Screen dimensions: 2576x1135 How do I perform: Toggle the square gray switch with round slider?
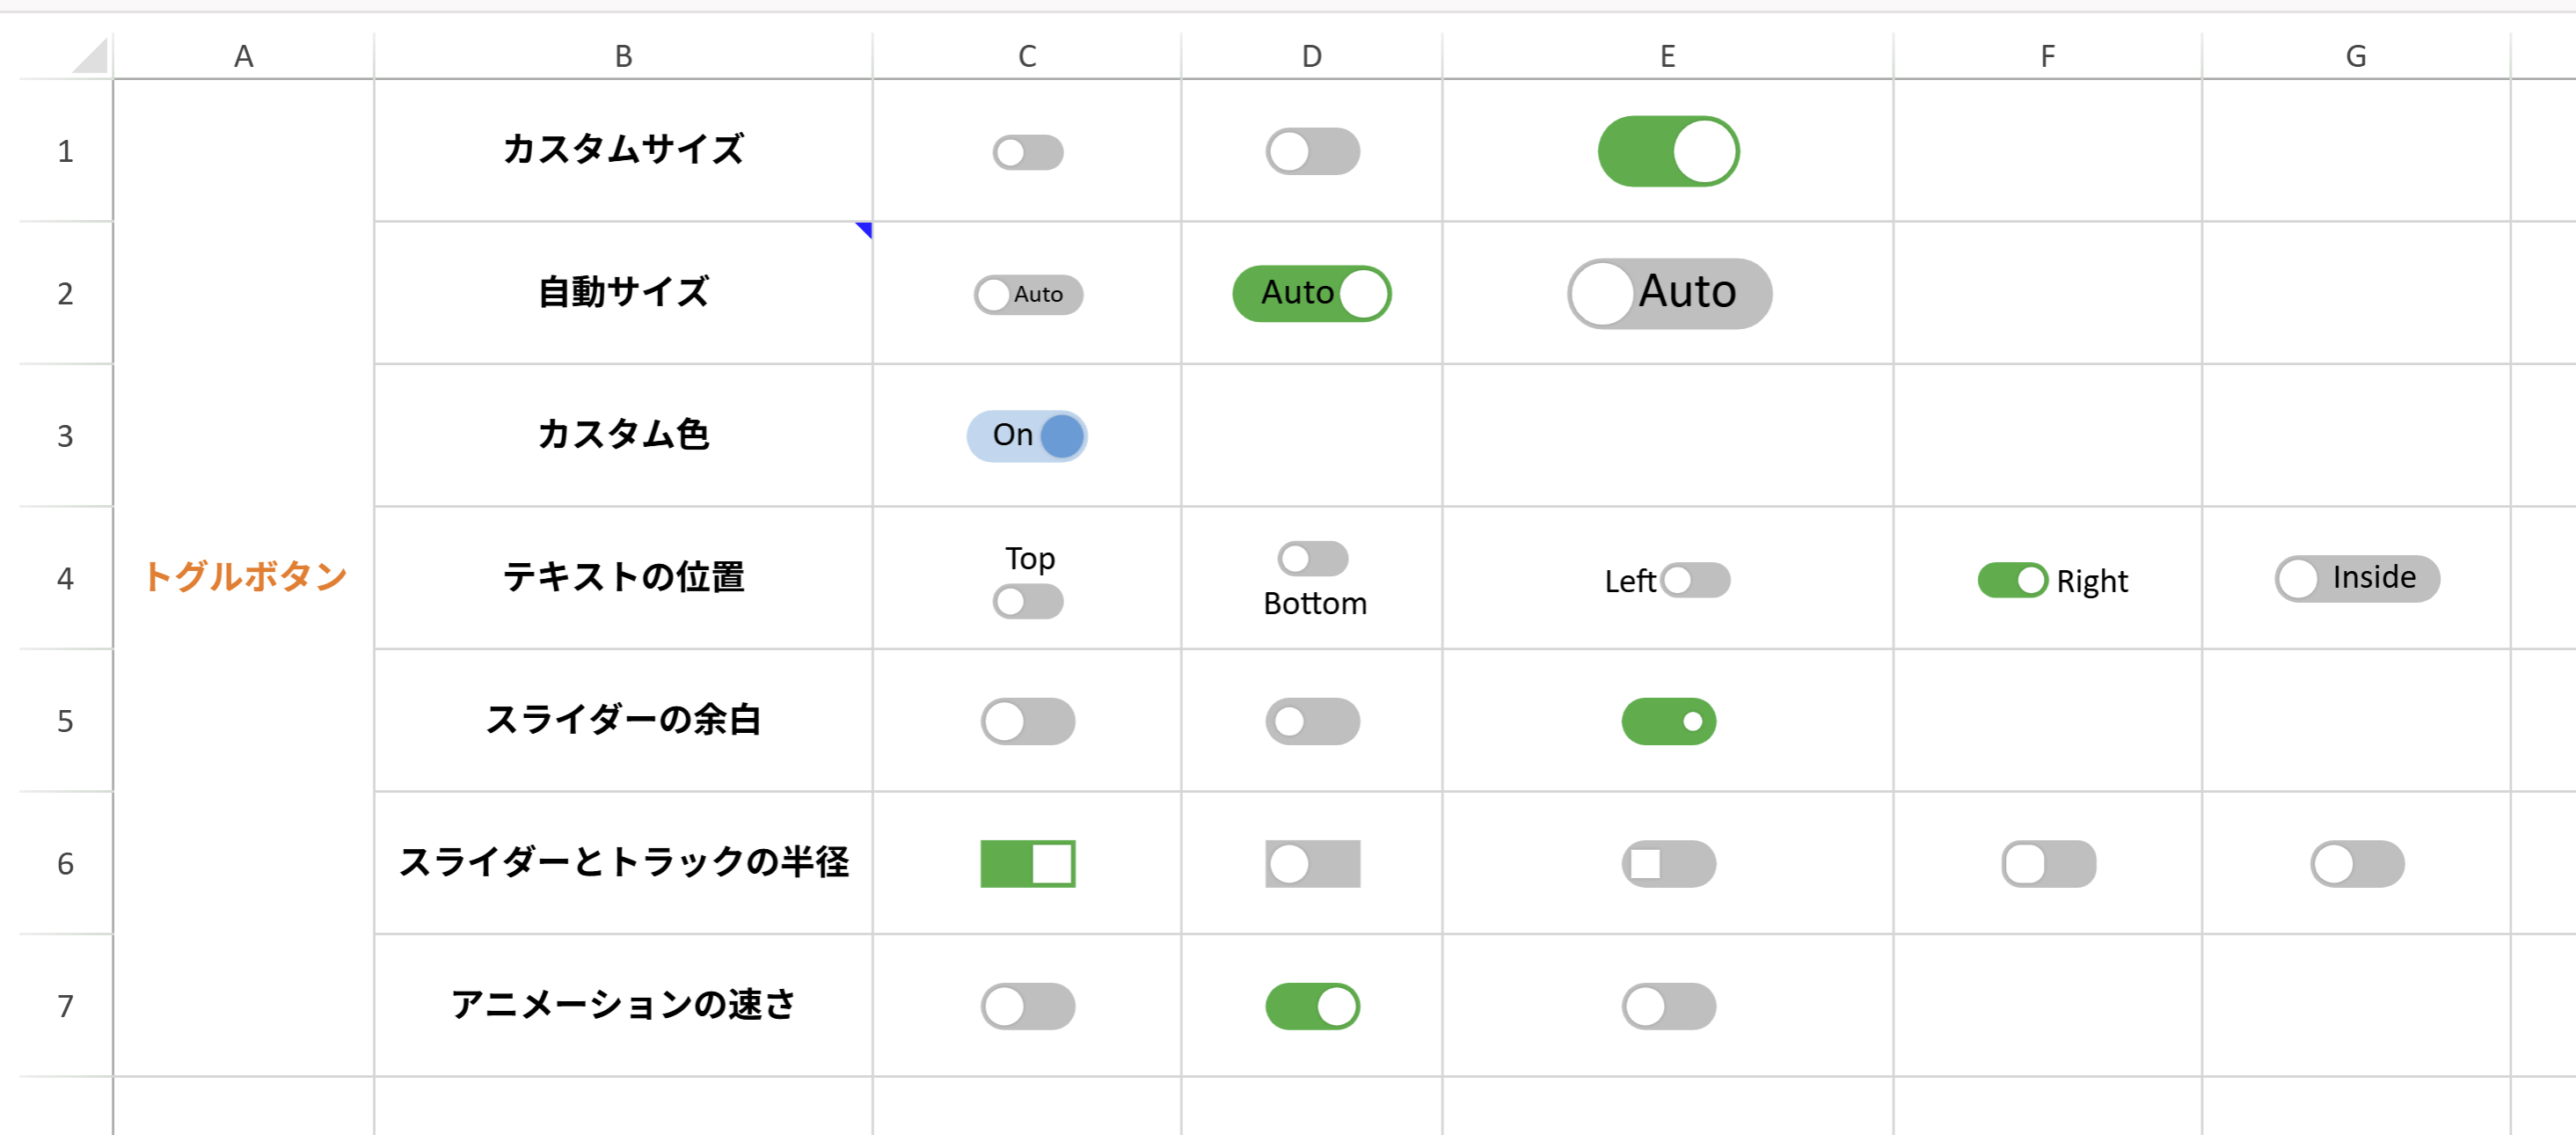1312,864
